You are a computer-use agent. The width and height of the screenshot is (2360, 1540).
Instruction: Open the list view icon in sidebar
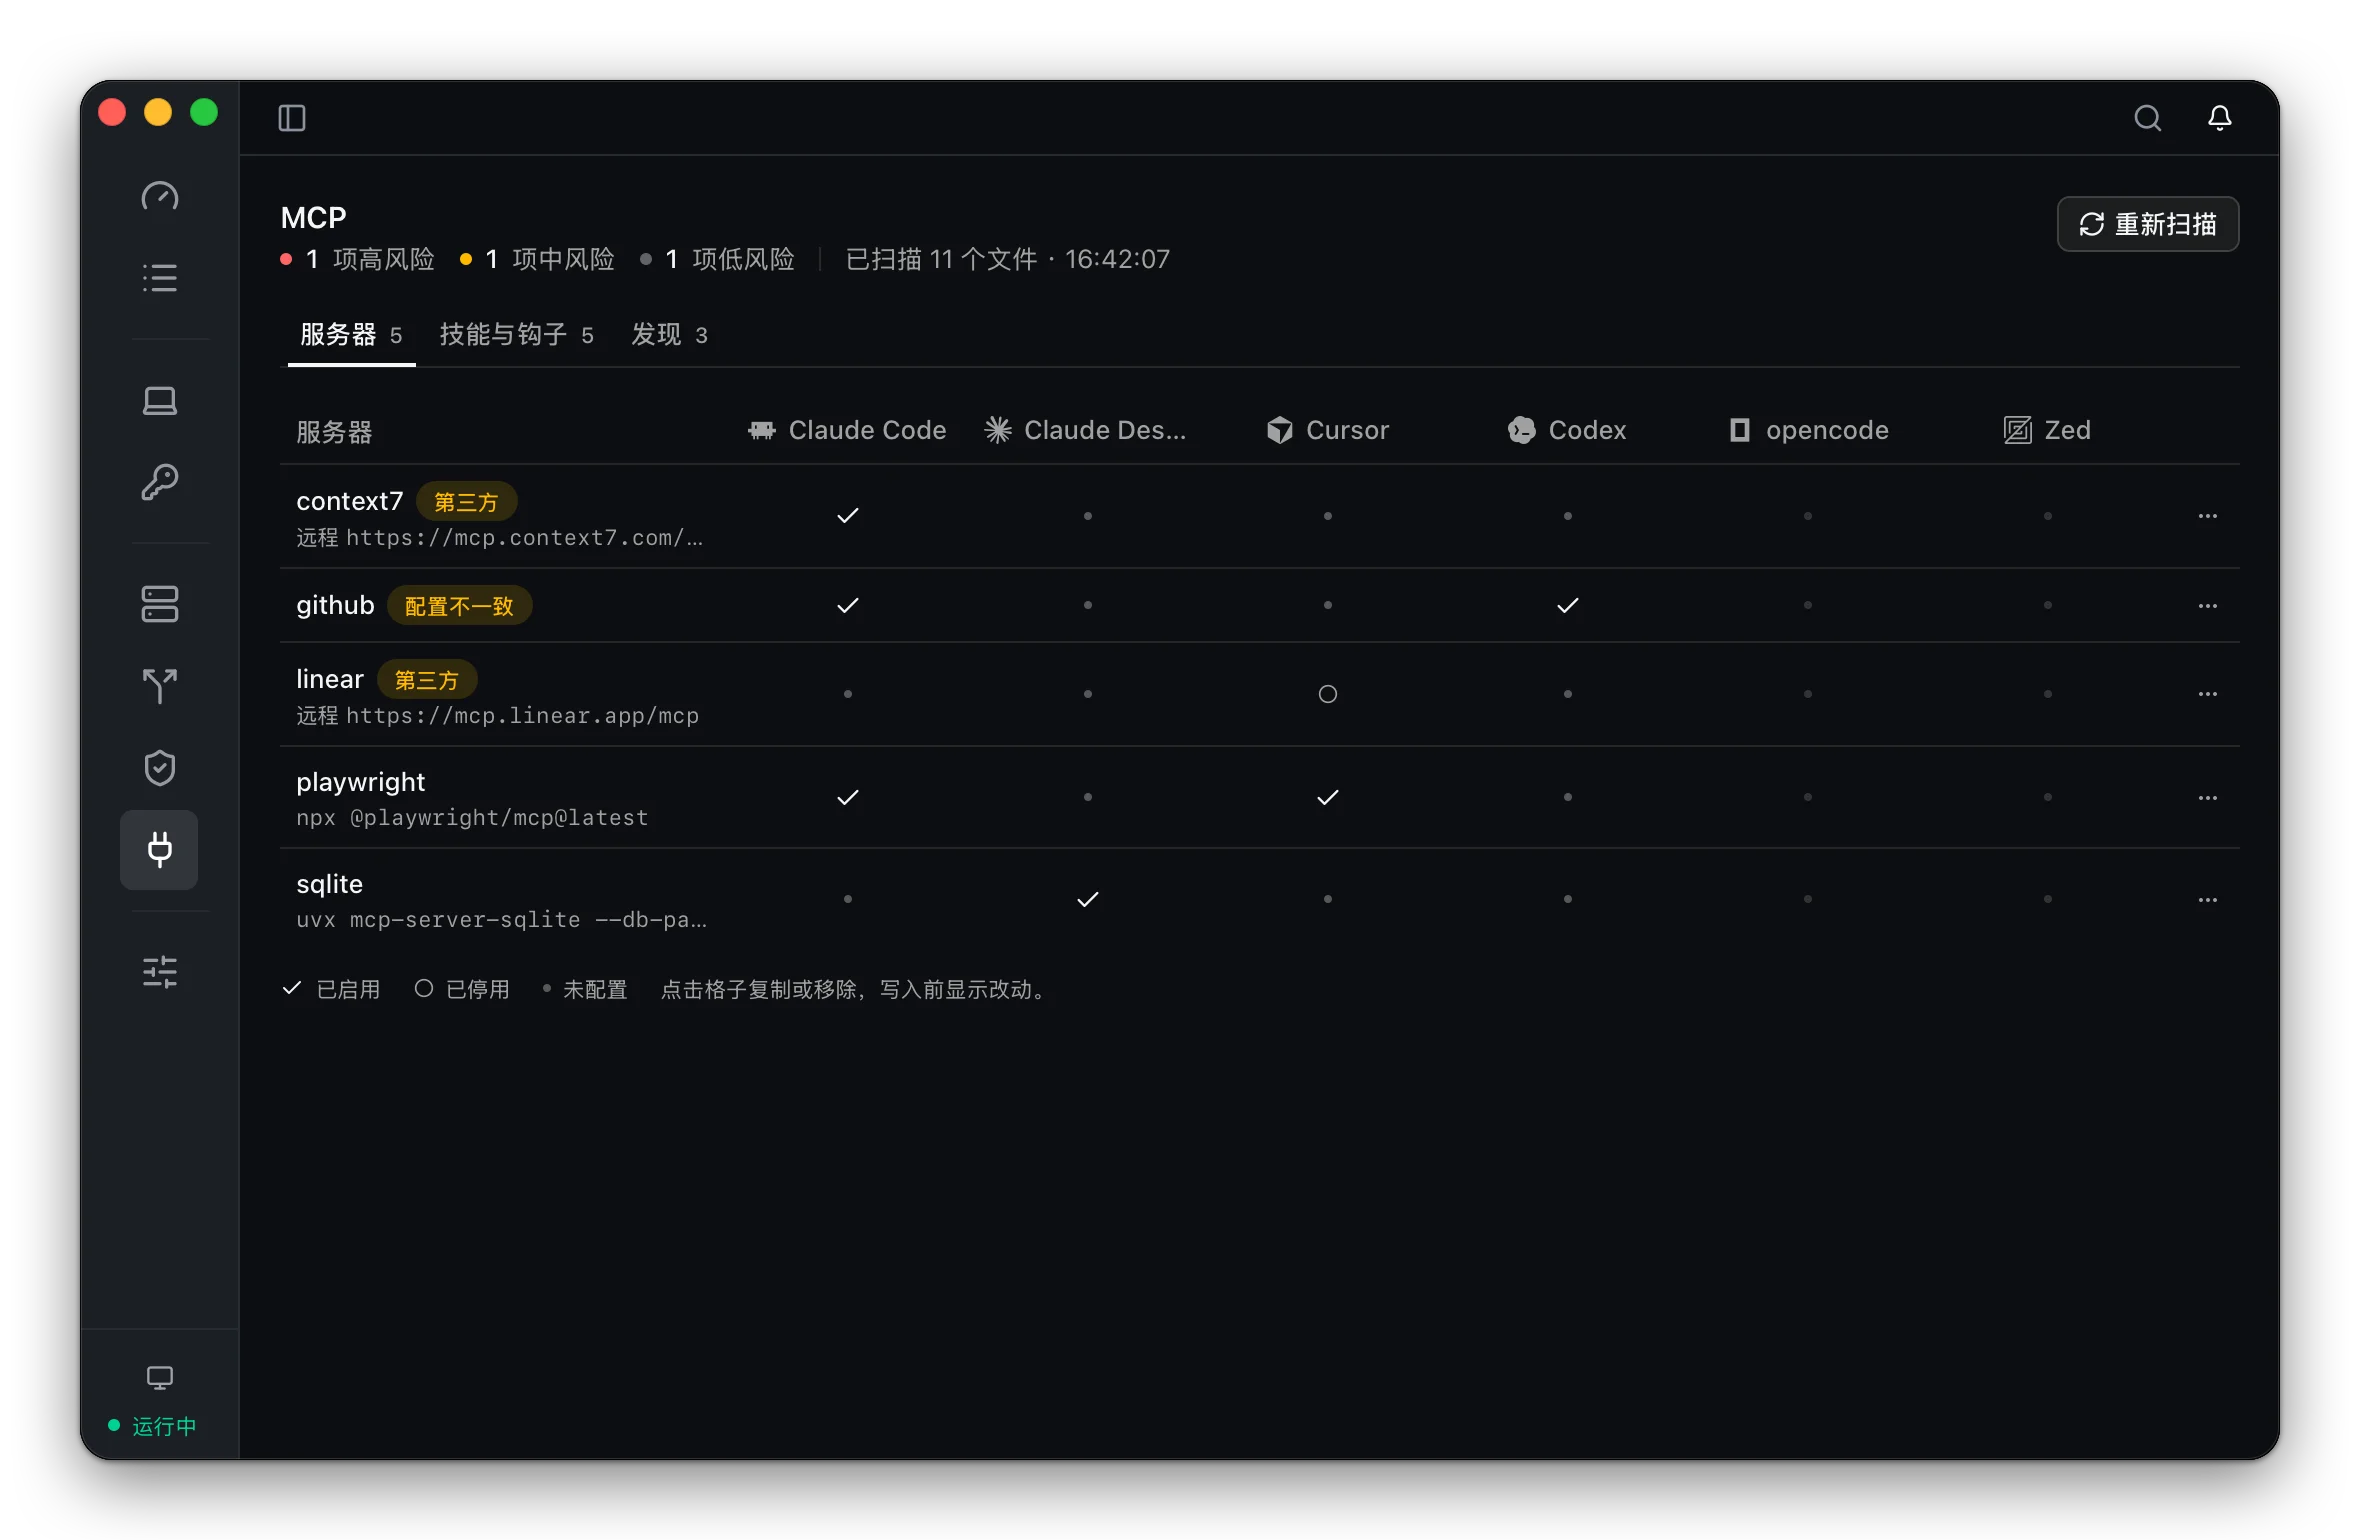[x=160, y=277]
